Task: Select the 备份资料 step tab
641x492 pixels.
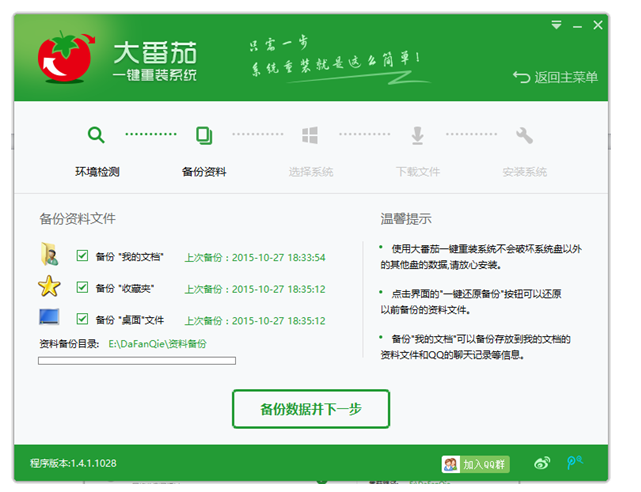Action: pos(204,172)
